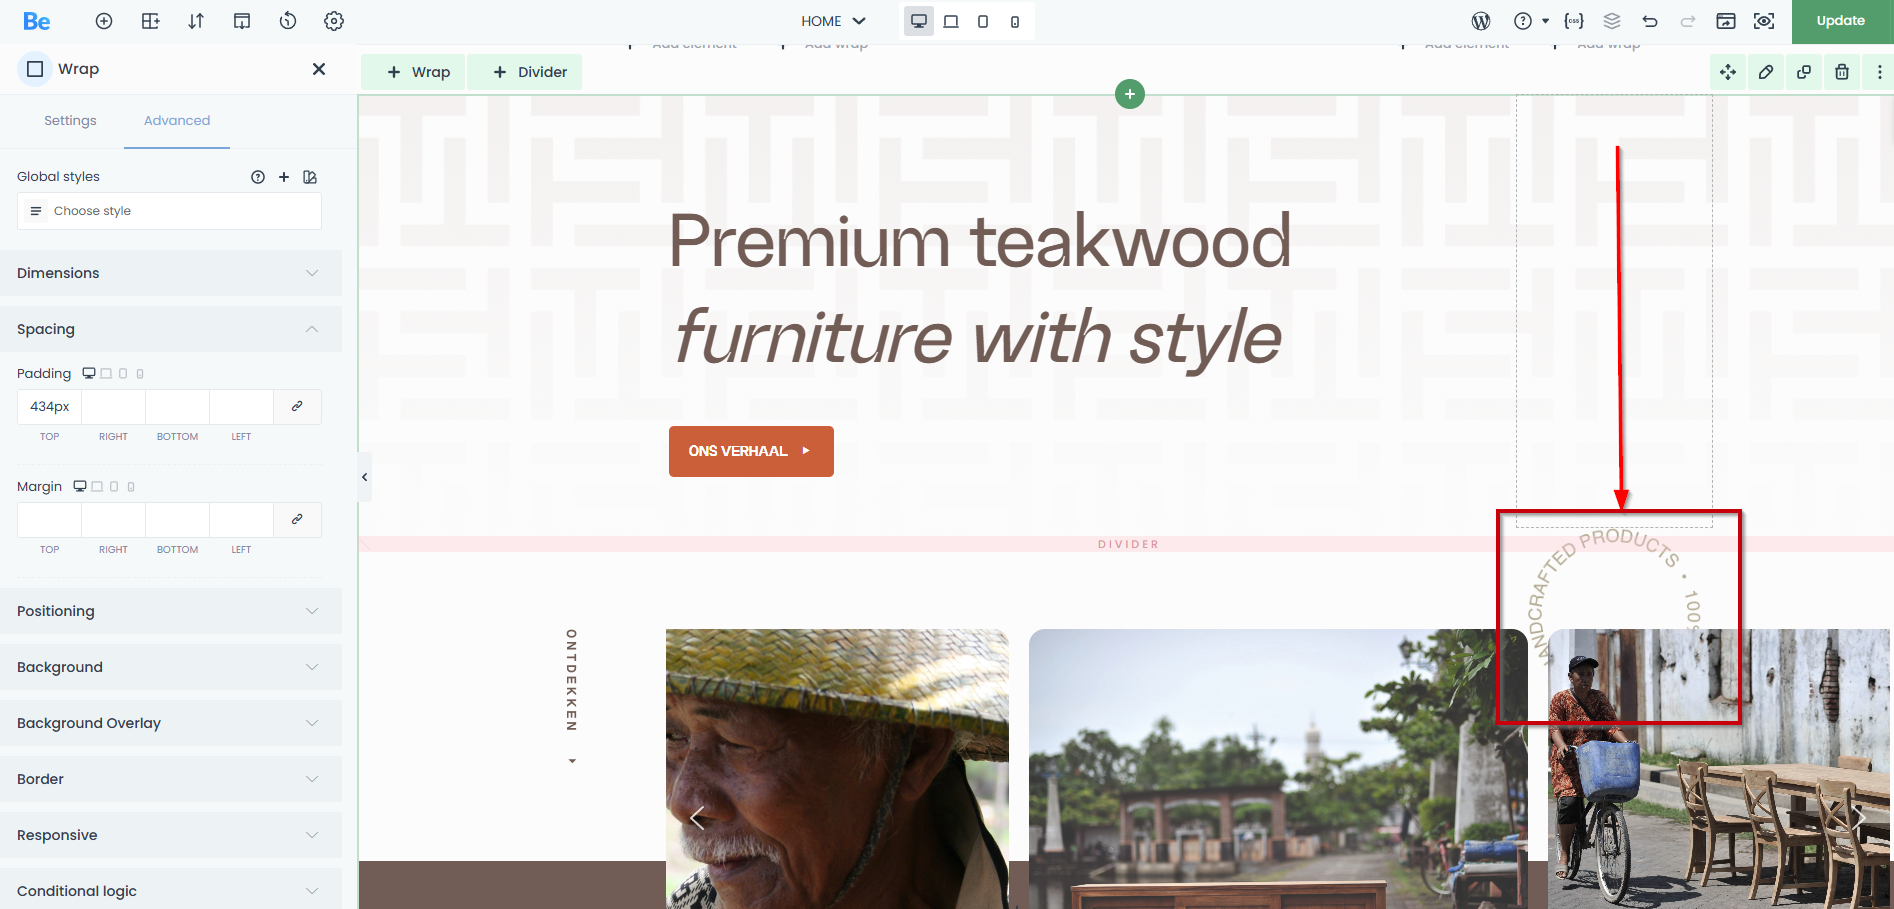
Task: Open the Choose style dropdown
Action: pos(169,211)
